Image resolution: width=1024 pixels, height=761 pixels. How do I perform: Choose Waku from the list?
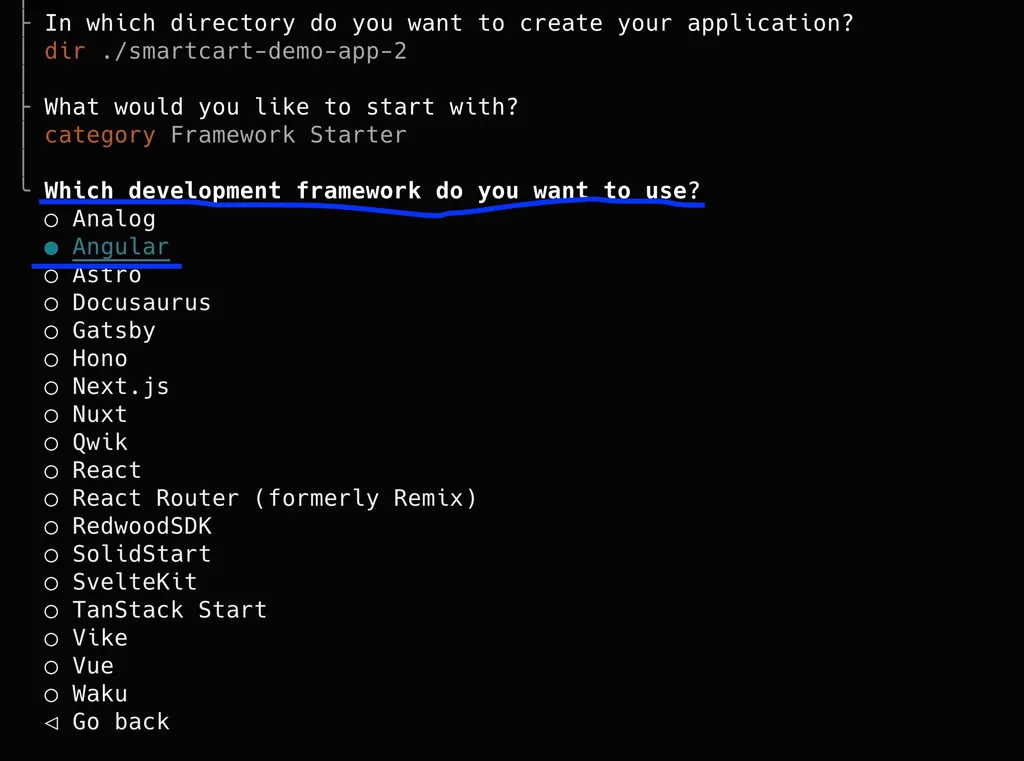(86, 694)
